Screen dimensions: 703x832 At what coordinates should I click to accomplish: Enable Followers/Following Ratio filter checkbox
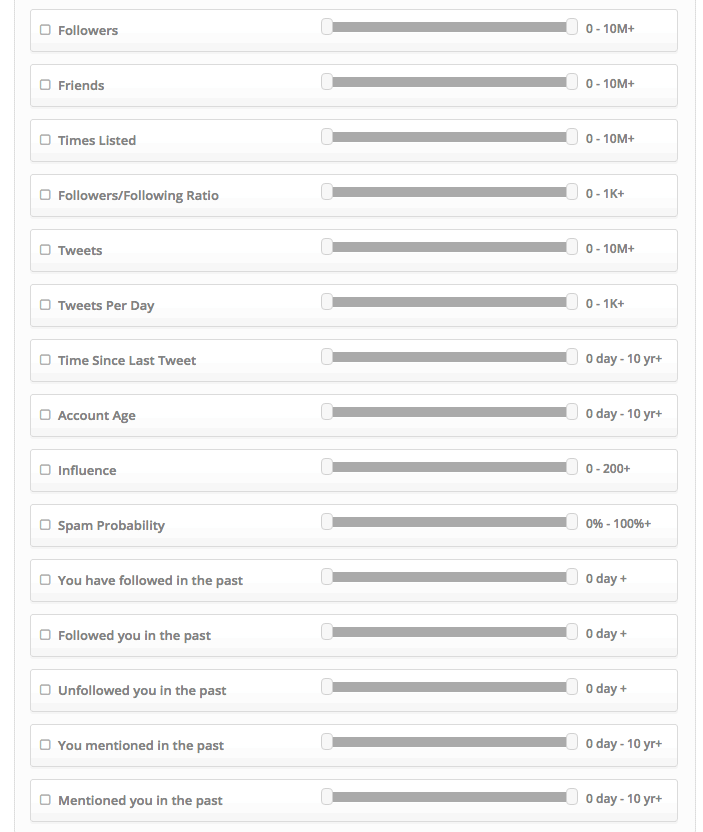[46, 195]
